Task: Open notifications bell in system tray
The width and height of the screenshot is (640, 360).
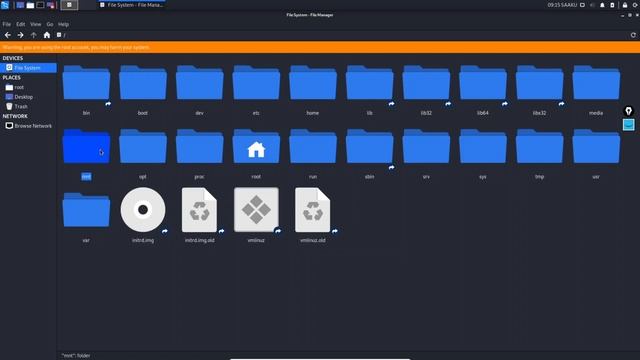Action: pos(602,5)
